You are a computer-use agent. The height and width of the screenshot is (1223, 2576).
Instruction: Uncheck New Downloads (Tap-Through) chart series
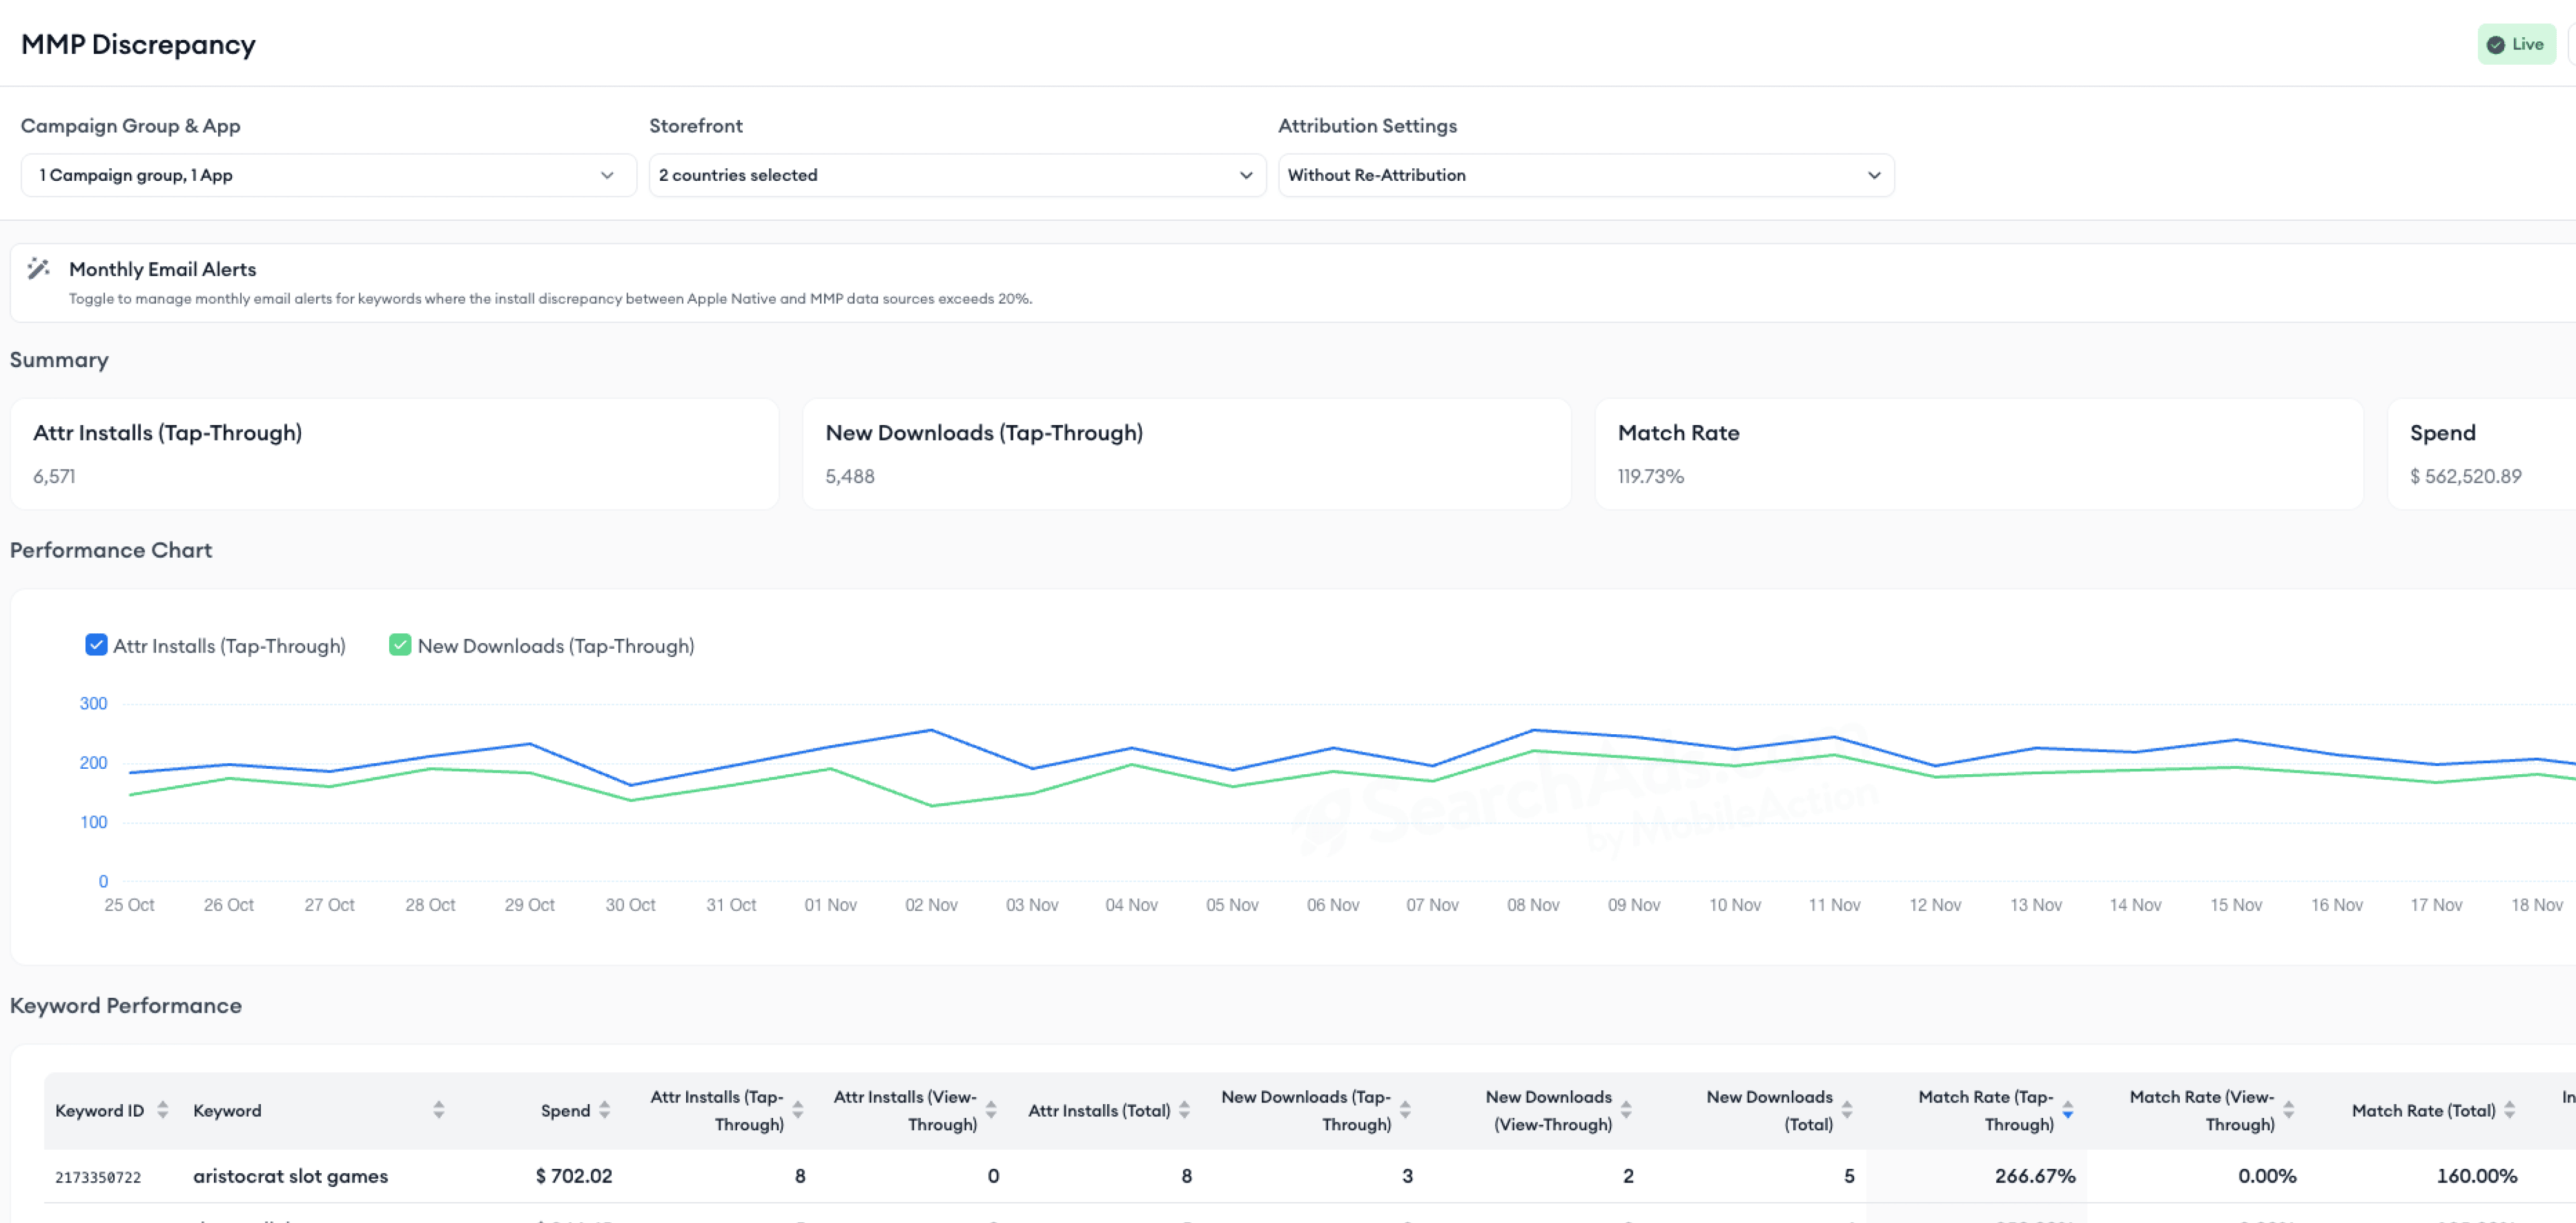pos(400,645)
